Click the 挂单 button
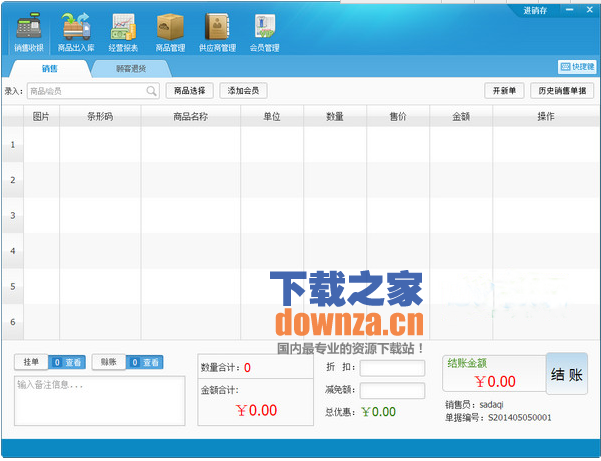Viewport: 601px width, 461px height. tap(31, 362)
